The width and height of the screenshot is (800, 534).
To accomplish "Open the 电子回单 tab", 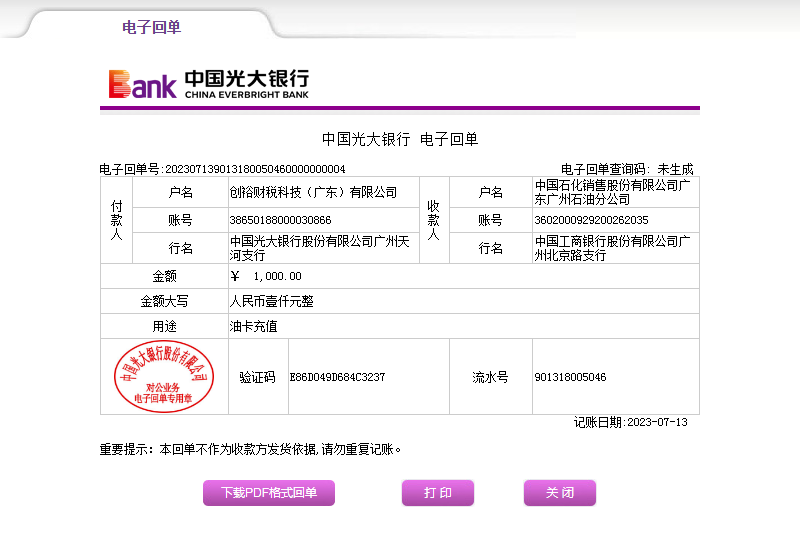I will (151, 27).
